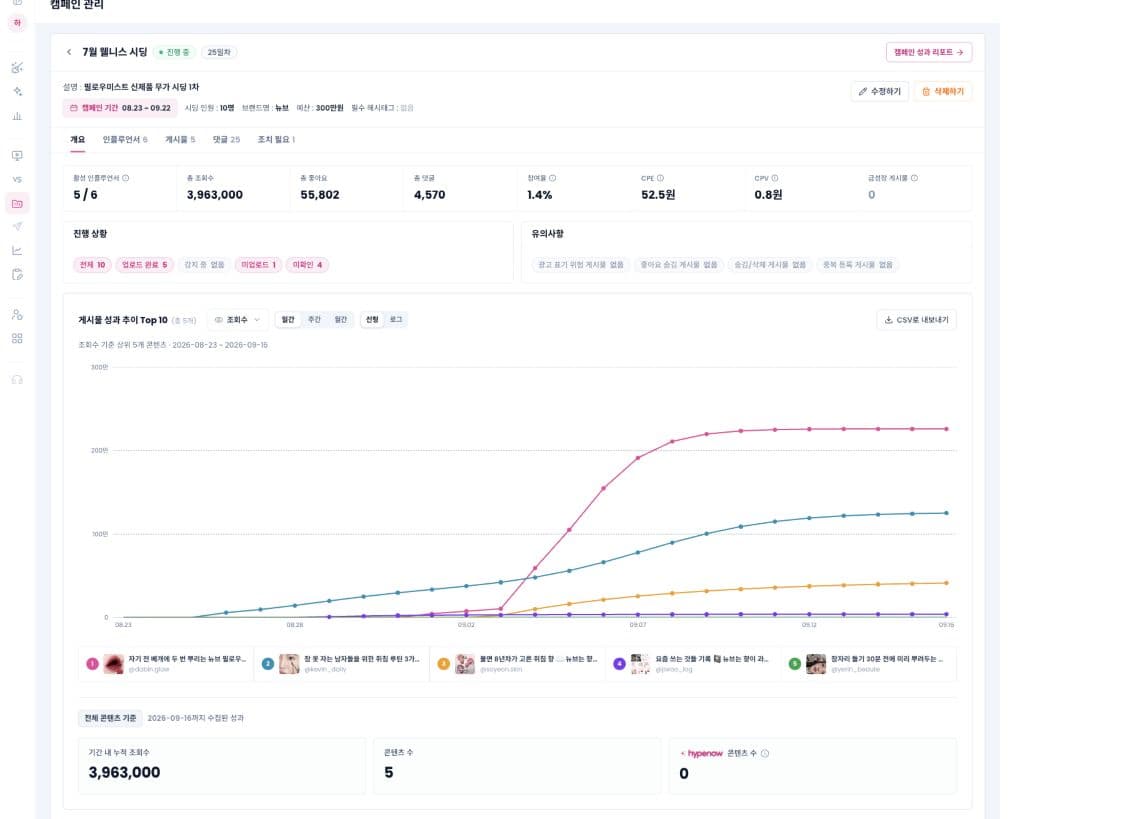Click the teal number 2 legend circle
The width and height of the screenshot is (1125, 819).
(x=268, y=664)
